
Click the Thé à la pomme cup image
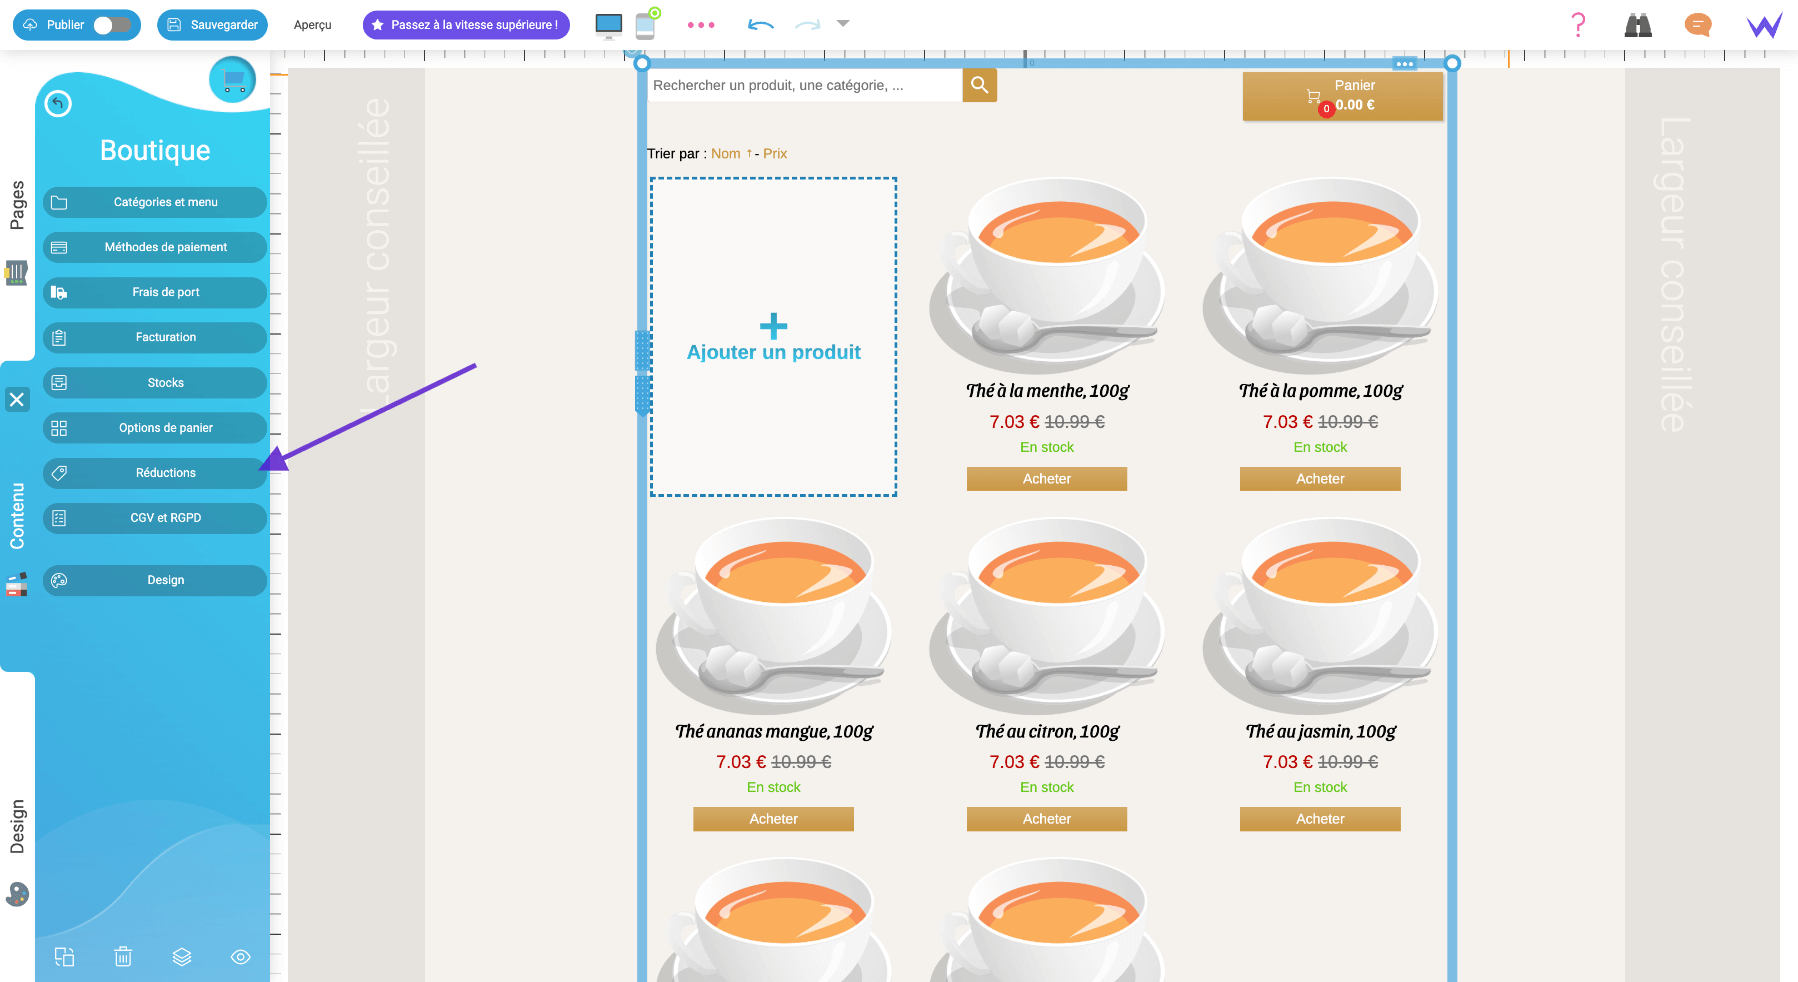(x=1320, y=275)
